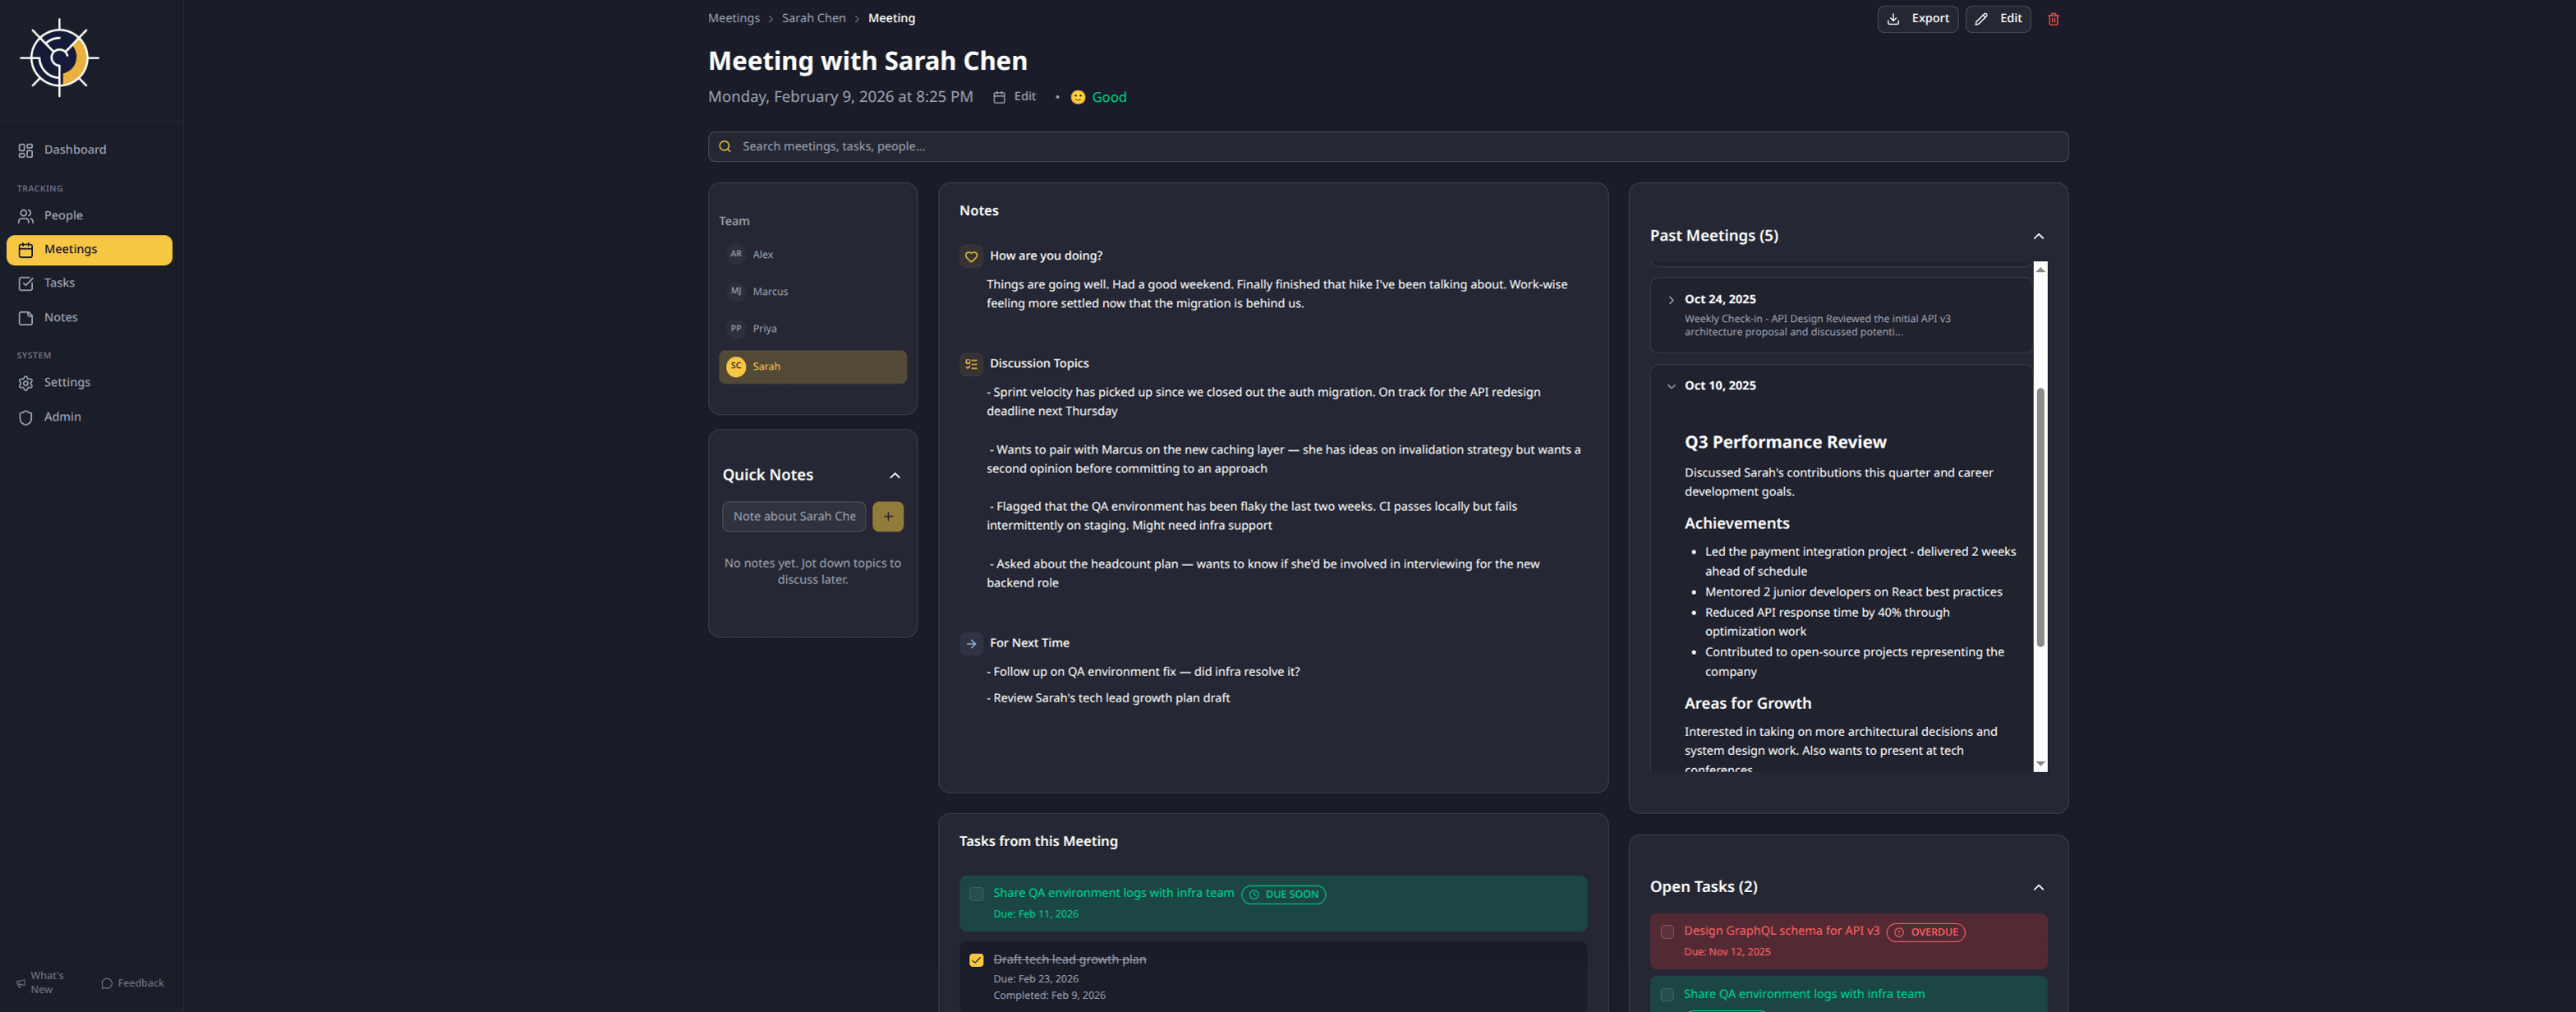Uncheck the Draft tech lead growth plan task
The width and height of the screenshot is (2576, 1012).
pos(976,960)
